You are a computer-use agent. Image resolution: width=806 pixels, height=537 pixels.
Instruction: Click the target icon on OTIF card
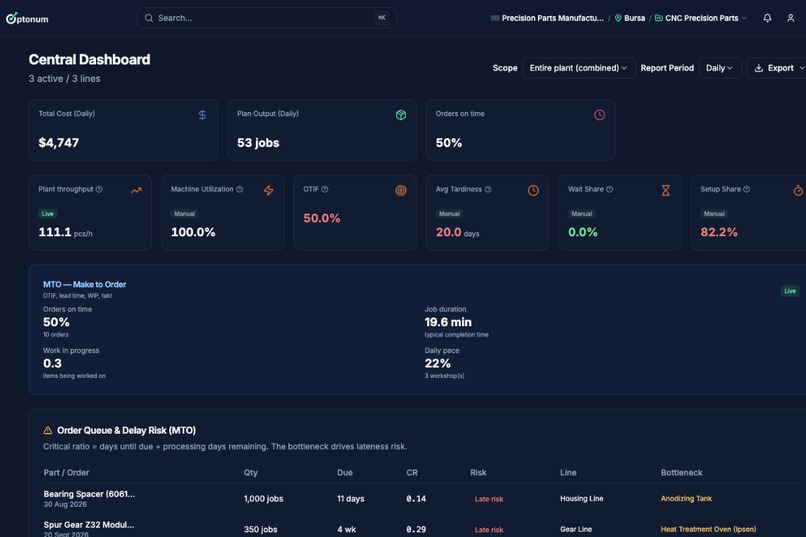click(x=401, y=190)
